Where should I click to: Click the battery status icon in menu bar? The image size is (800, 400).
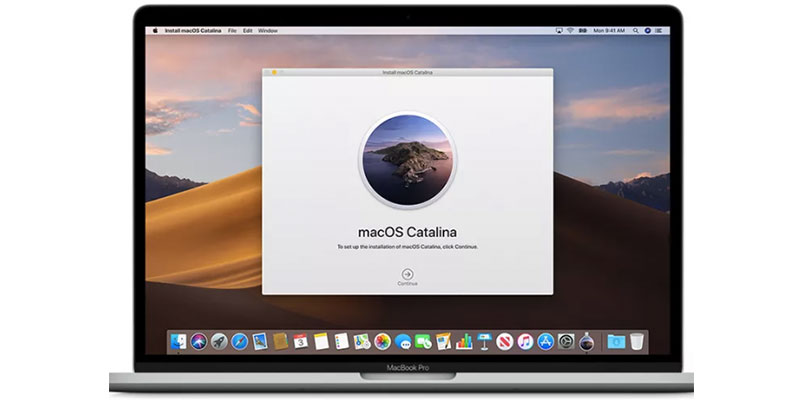pos(582,31)
